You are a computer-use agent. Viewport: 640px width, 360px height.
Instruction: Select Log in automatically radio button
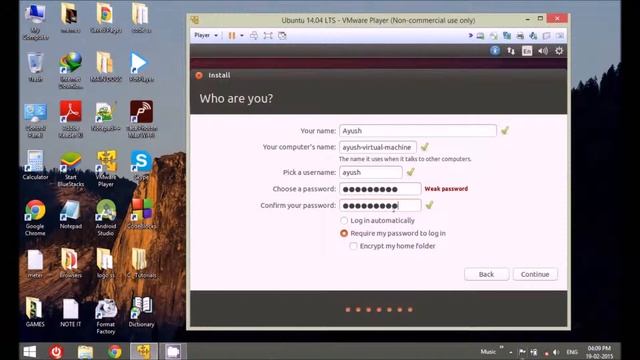click(344, 220)
